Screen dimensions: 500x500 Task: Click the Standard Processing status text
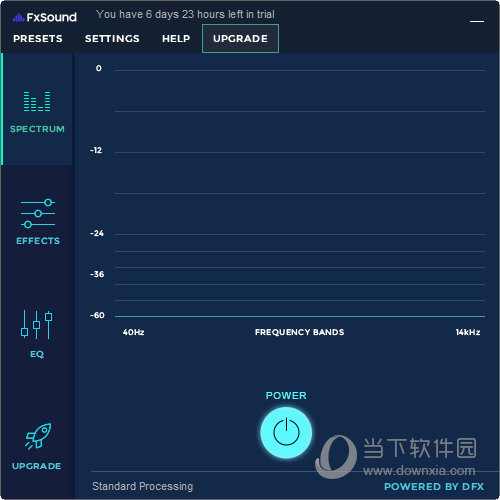pos(143,486)
